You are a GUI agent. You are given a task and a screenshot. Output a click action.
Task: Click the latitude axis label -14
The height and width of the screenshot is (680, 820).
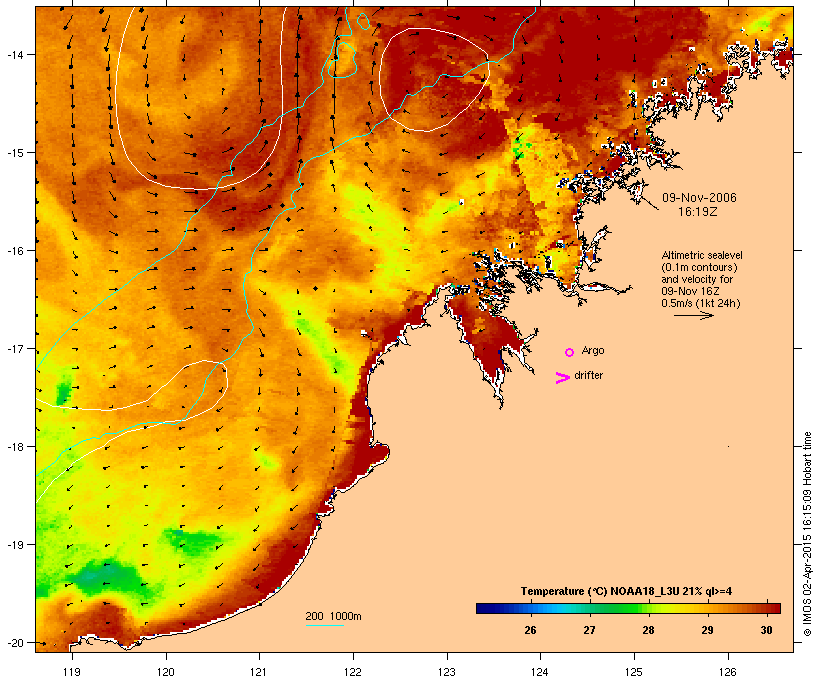(x=14, y=54)
